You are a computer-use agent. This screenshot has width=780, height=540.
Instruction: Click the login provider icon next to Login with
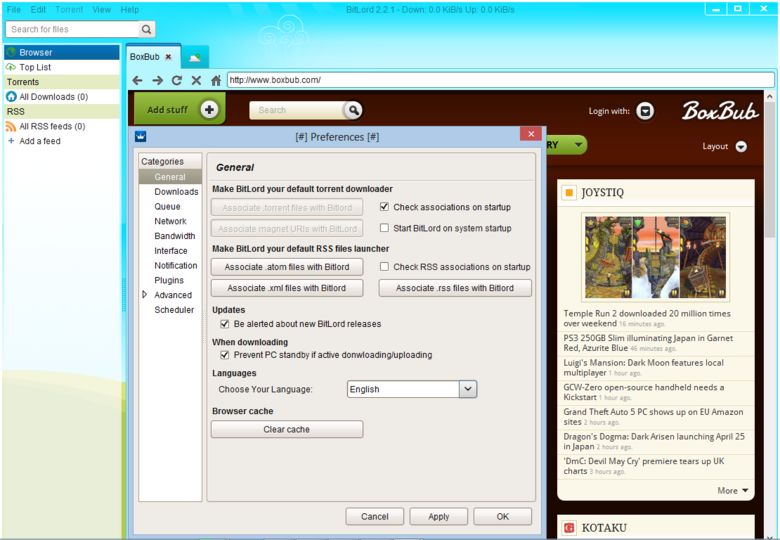pyautogui.click(x=645, y=110)
